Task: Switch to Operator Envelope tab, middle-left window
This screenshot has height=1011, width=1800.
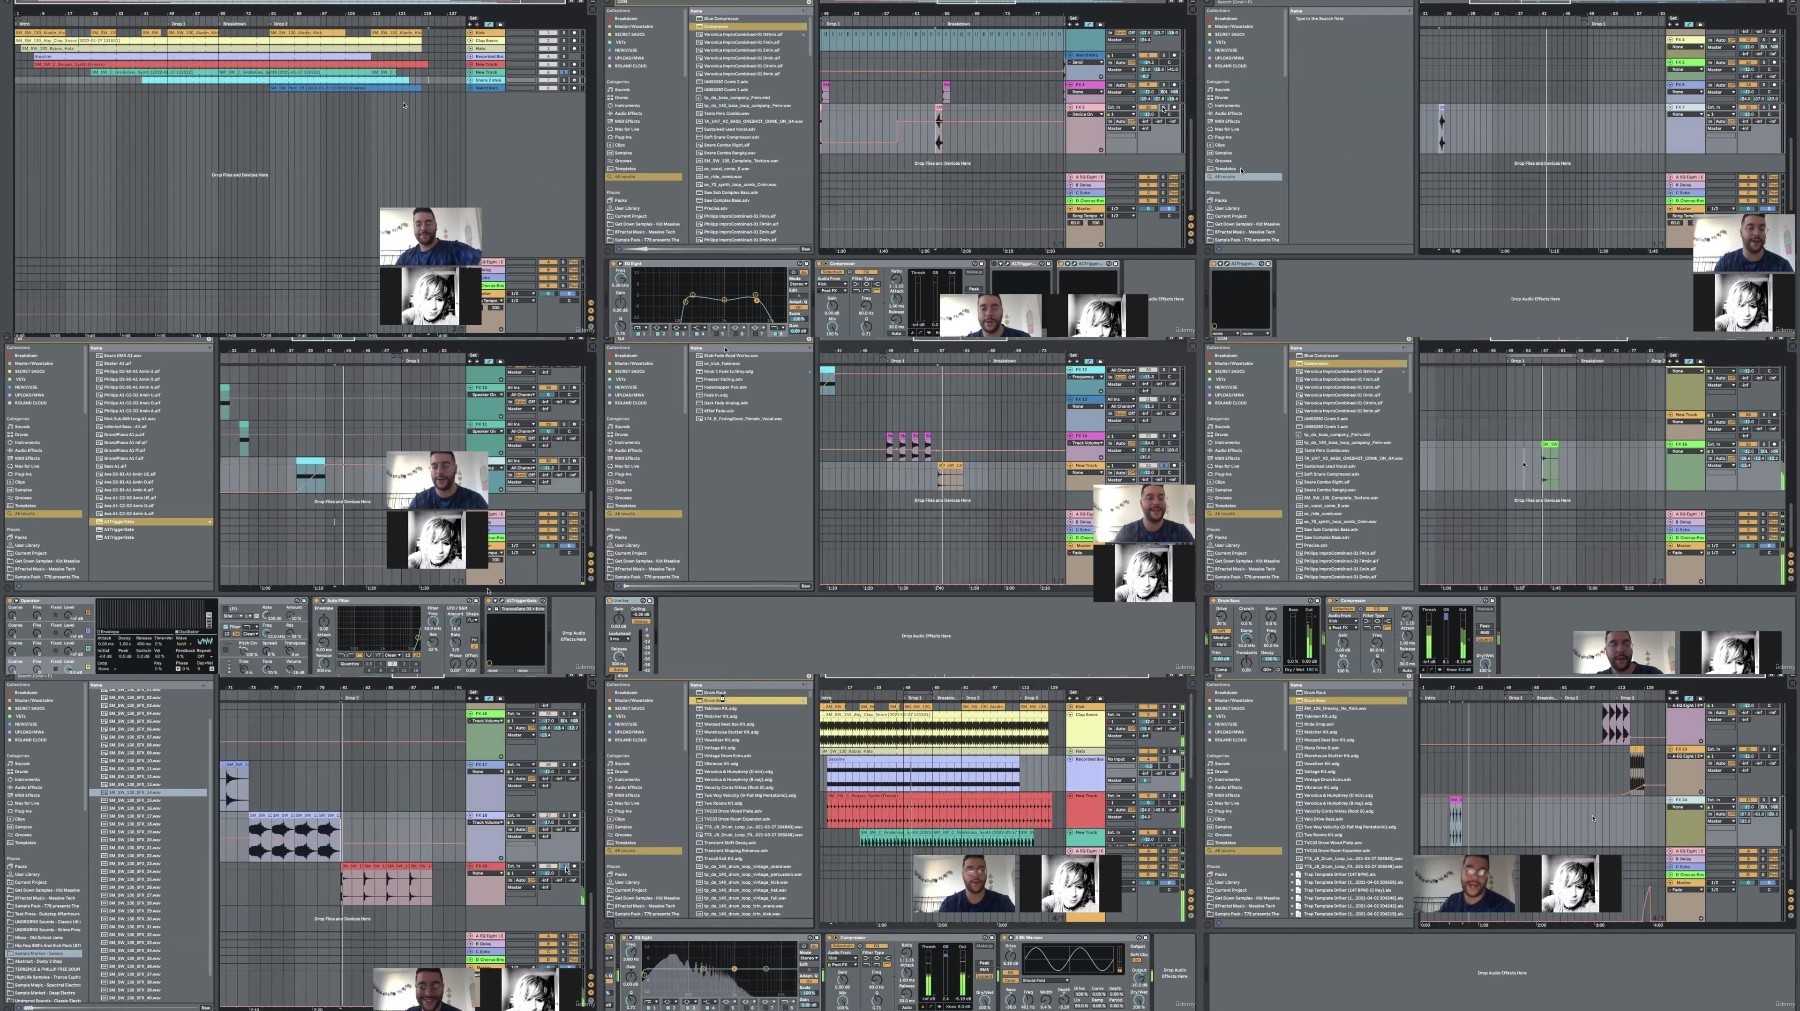Action: [108, 632]
